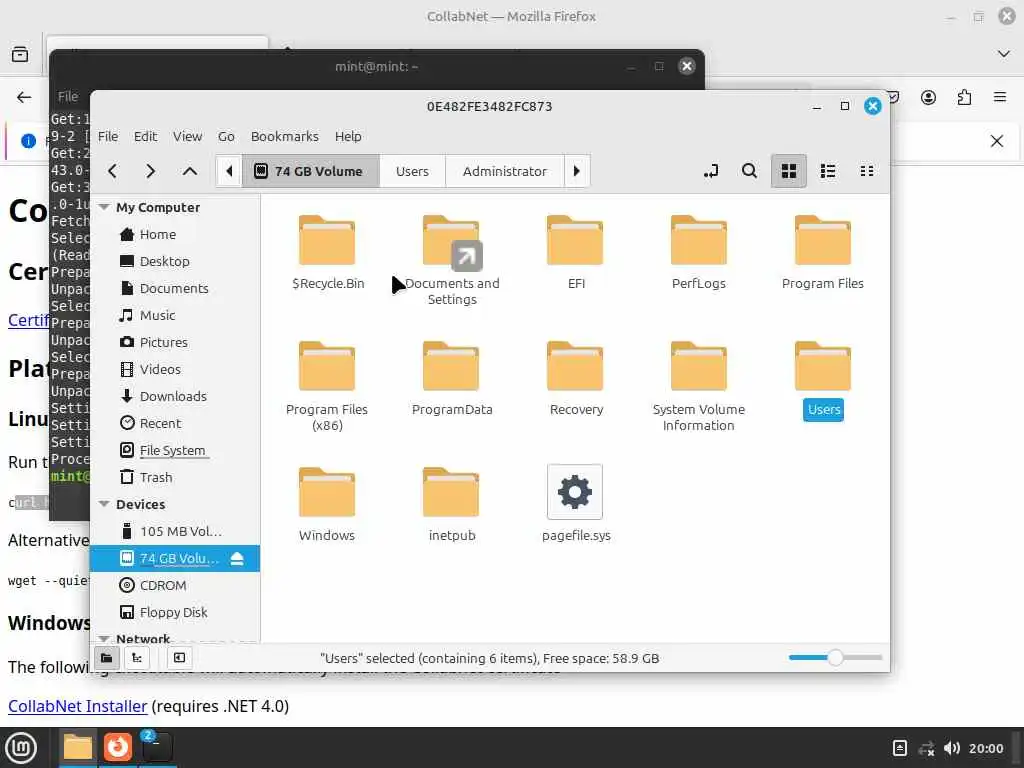Click Files app in taskbar
Image resolution: width=1024 pixels, height=768 pixels.
tap(78, 747)
